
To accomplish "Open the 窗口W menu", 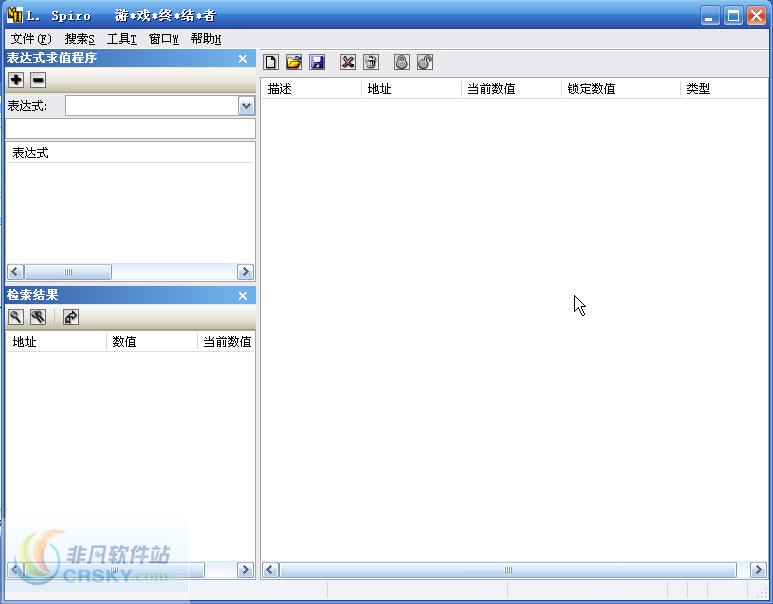I will [164, 38].
